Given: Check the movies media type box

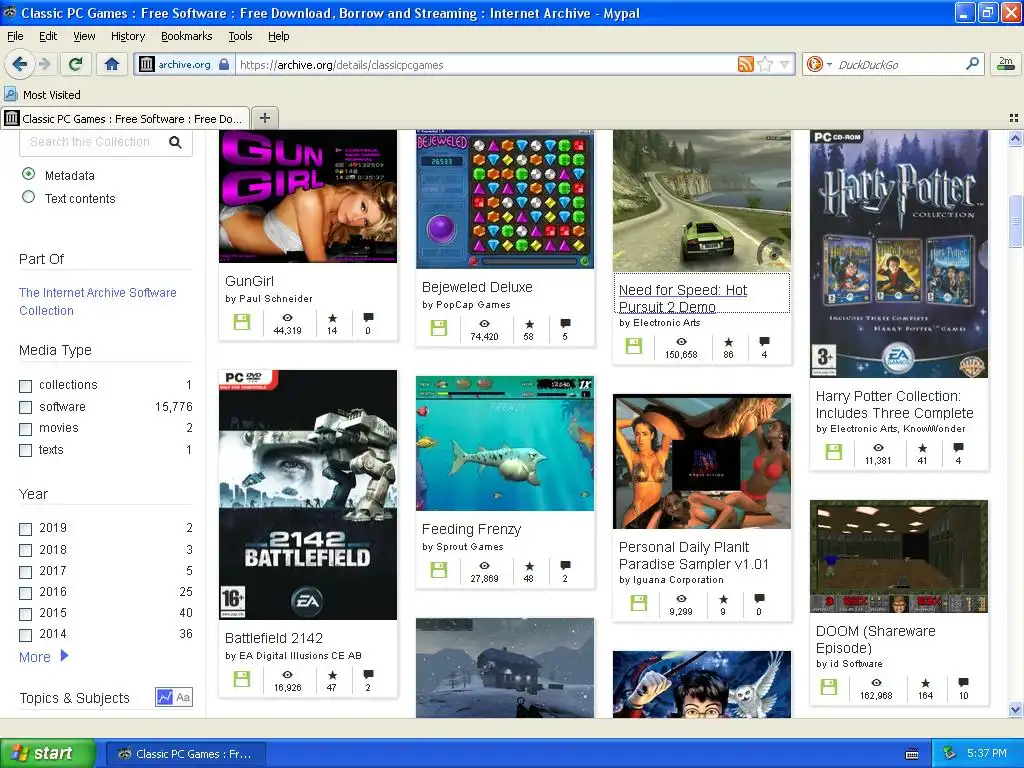Looking at the screenshot, I should coord(25,429).
